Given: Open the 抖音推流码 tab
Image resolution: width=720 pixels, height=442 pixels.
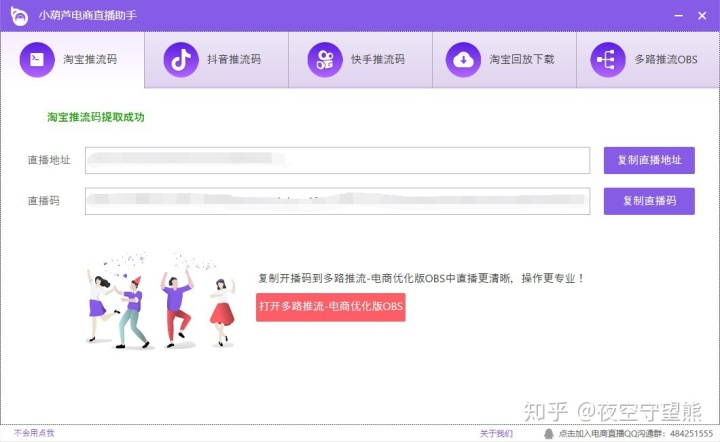Looking at the screenshot, I should tap(216, 60).
